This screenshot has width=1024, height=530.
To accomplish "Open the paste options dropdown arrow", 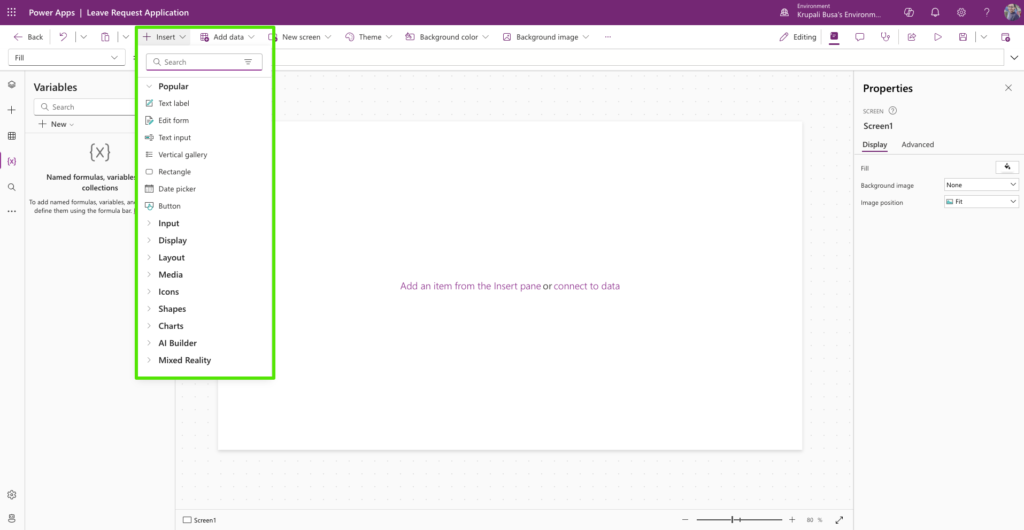I will pos(125,37).
